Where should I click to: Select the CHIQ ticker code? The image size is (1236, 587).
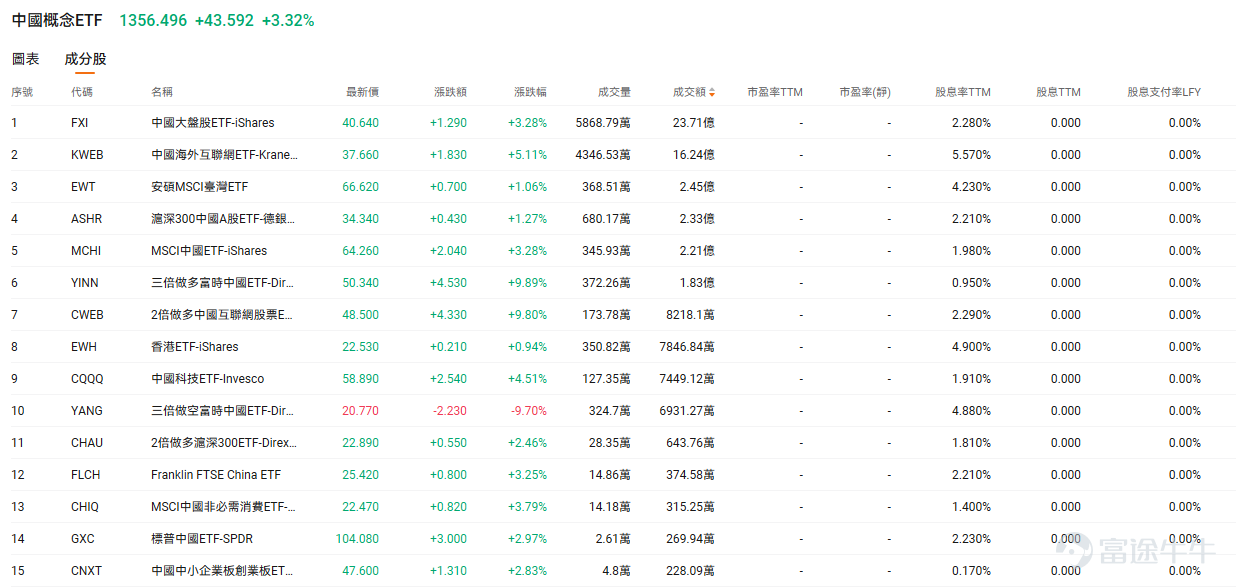[85, 507]
